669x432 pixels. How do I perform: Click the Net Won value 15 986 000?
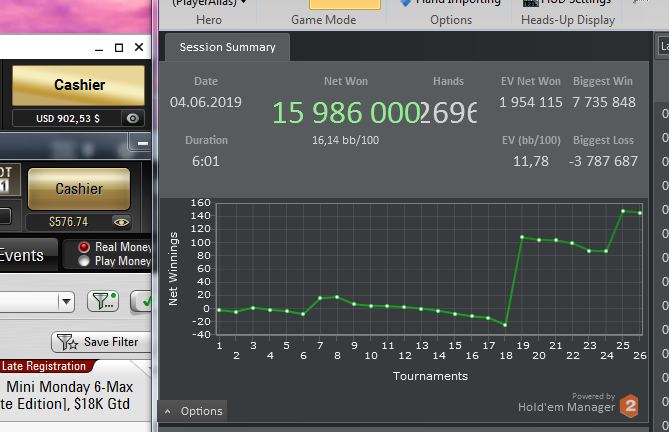pos(346,113)
